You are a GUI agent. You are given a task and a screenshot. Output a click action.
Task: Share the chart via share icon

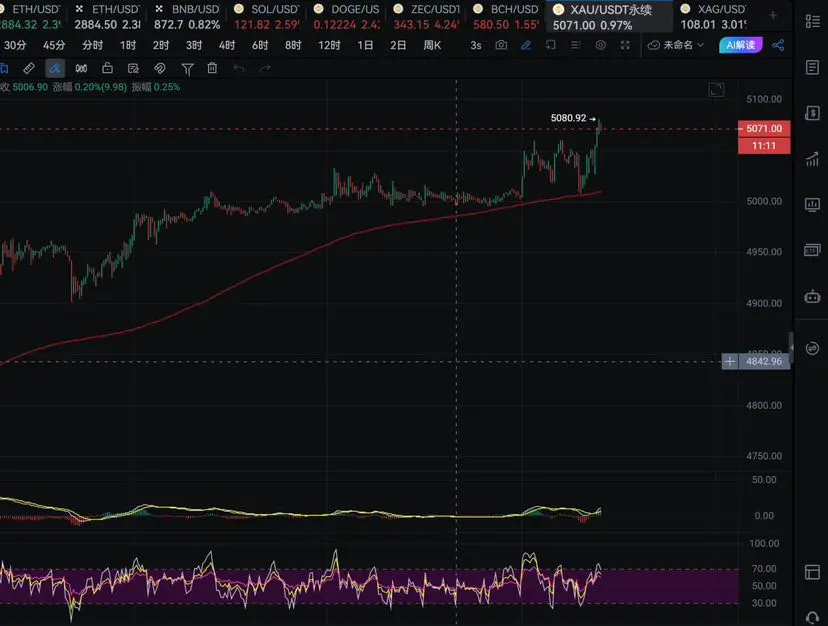pos(778,45)
